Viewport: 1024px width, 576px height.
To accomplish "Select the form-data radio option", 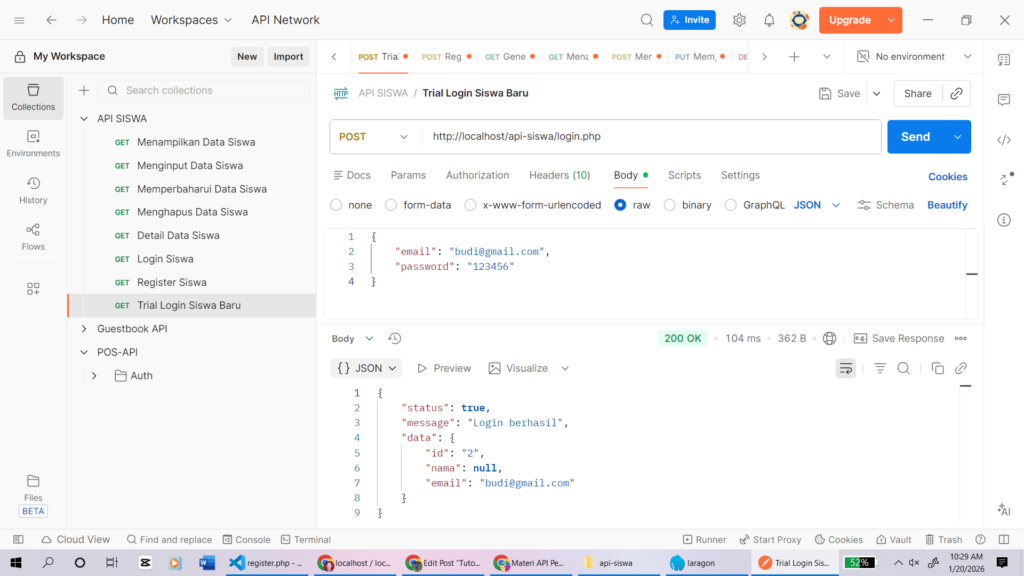I will point(391,205).
